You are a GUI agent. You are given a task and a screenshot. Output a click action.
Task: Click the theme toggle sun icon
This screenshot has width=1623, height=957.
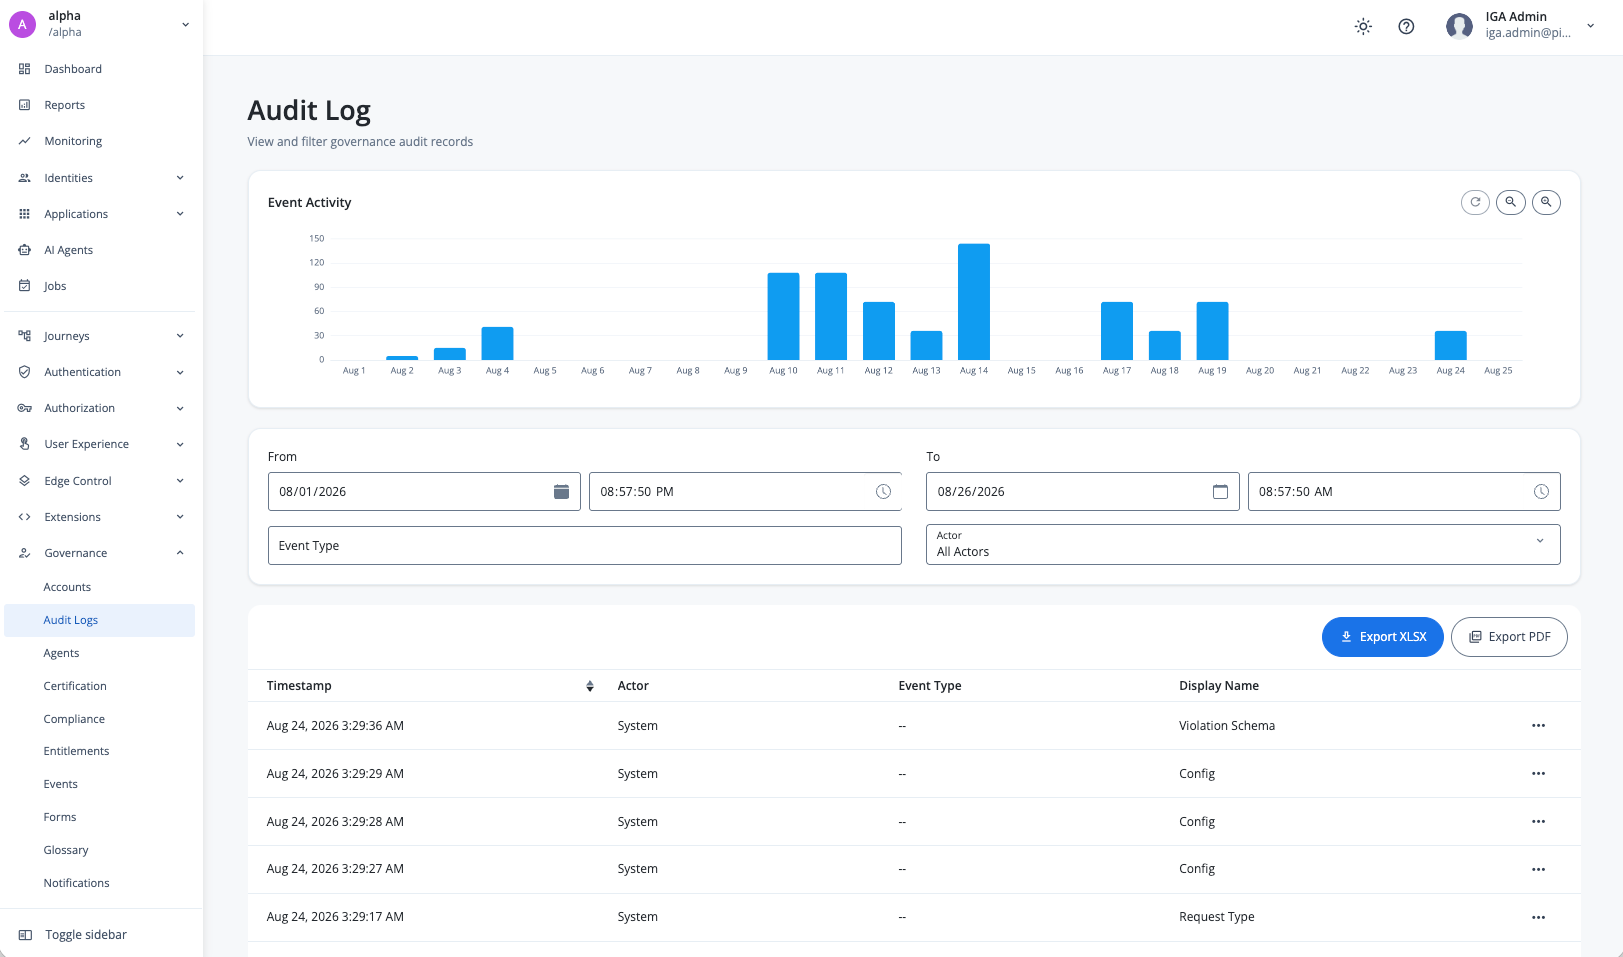(x=1363, y=27)
